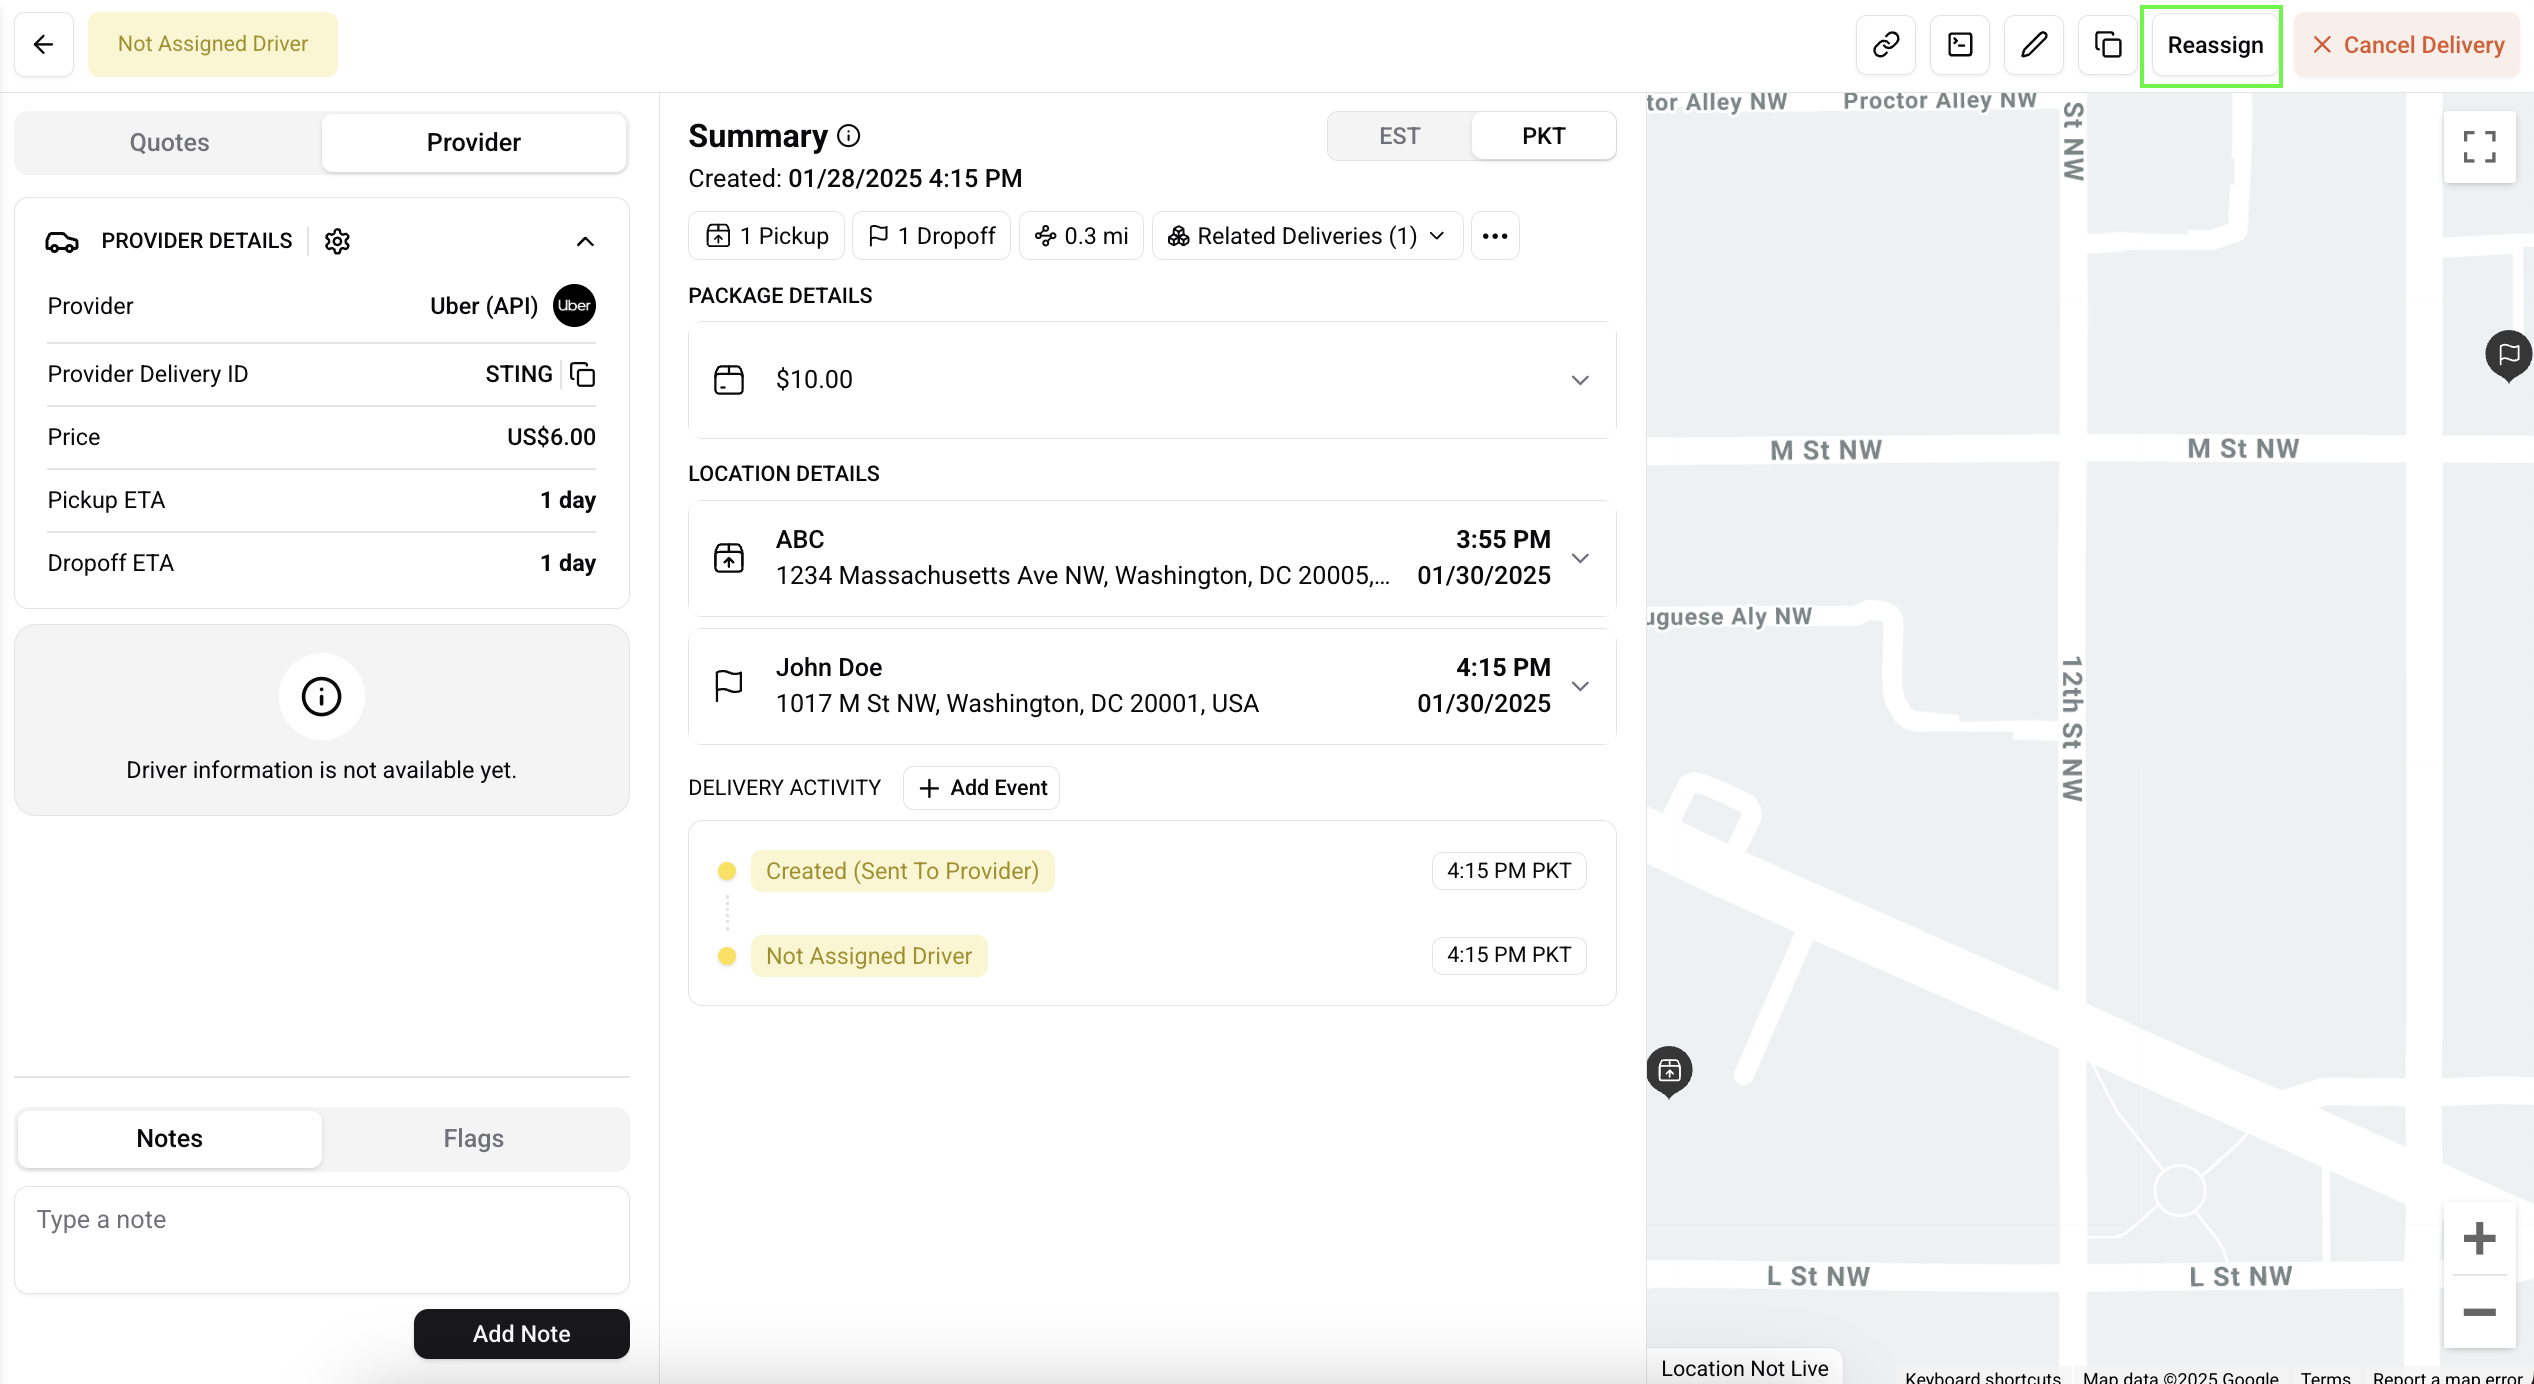Click the Summary info icon
This screenshot has width=2534, height=1384.
(x=848, y=135)
